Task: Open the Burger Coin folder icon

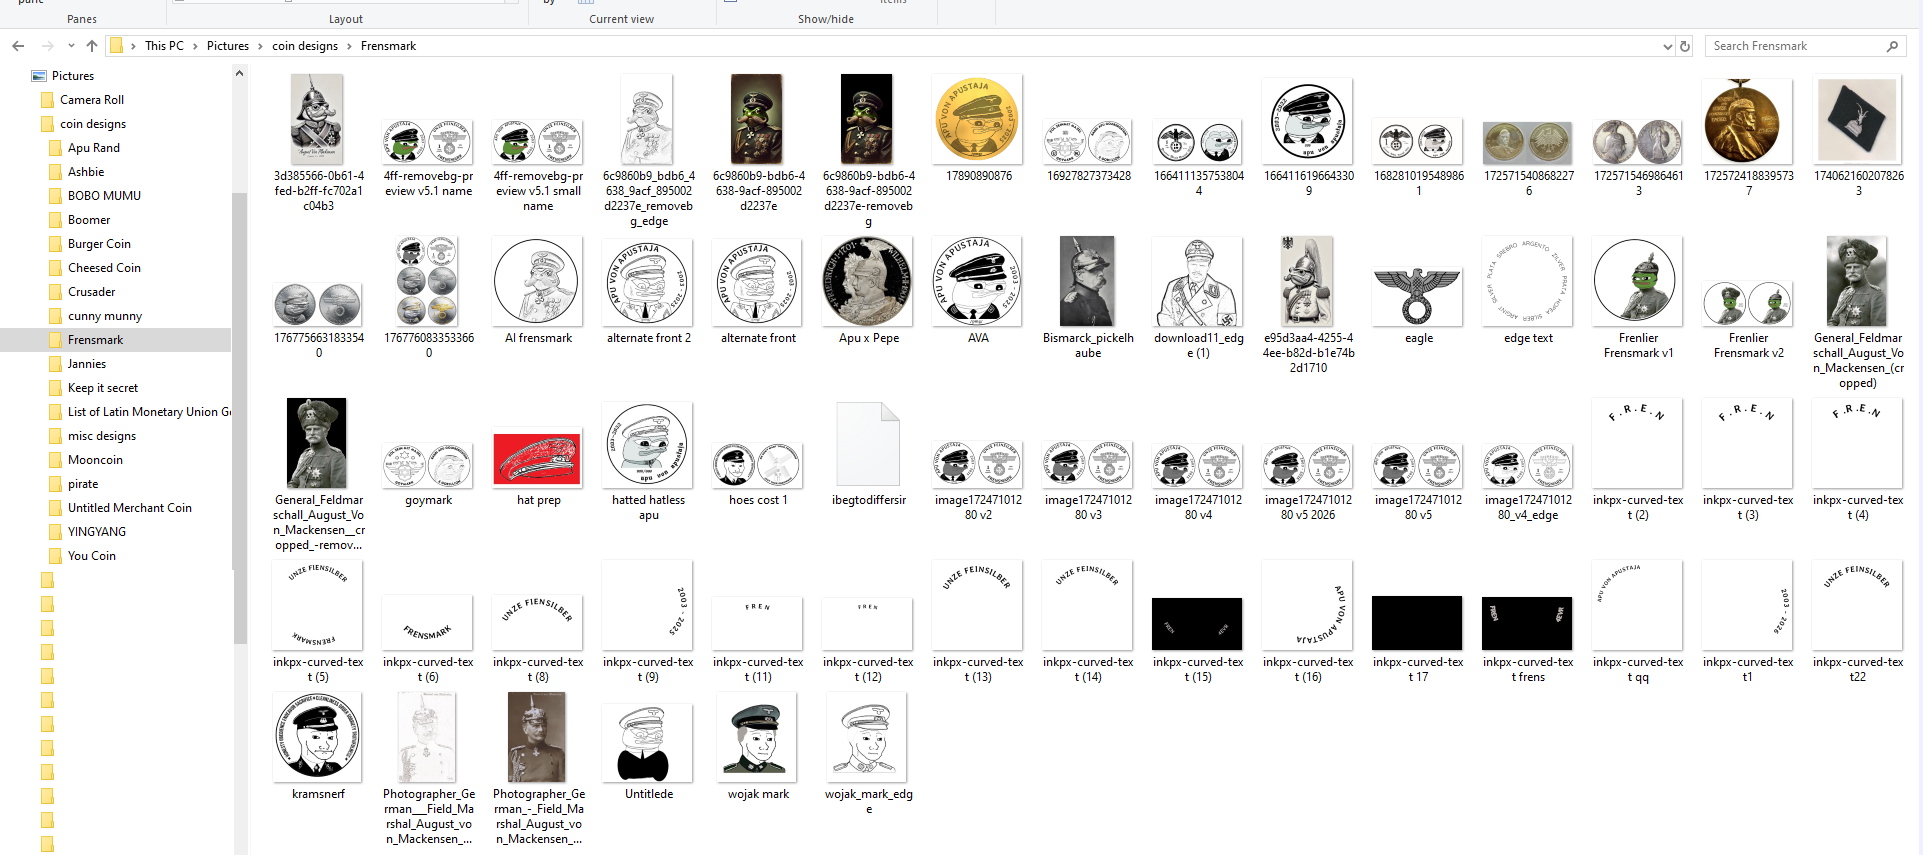Action: point(55,244)
